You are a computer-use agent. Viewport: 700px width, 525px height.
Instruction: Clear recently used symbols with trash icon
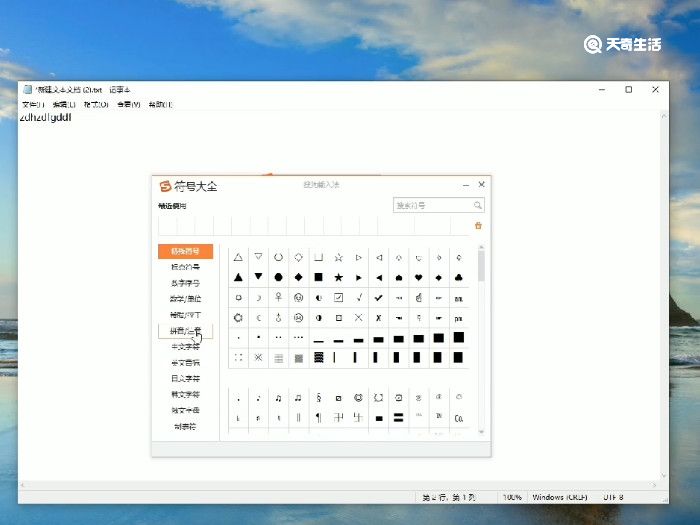coord(478,225)
